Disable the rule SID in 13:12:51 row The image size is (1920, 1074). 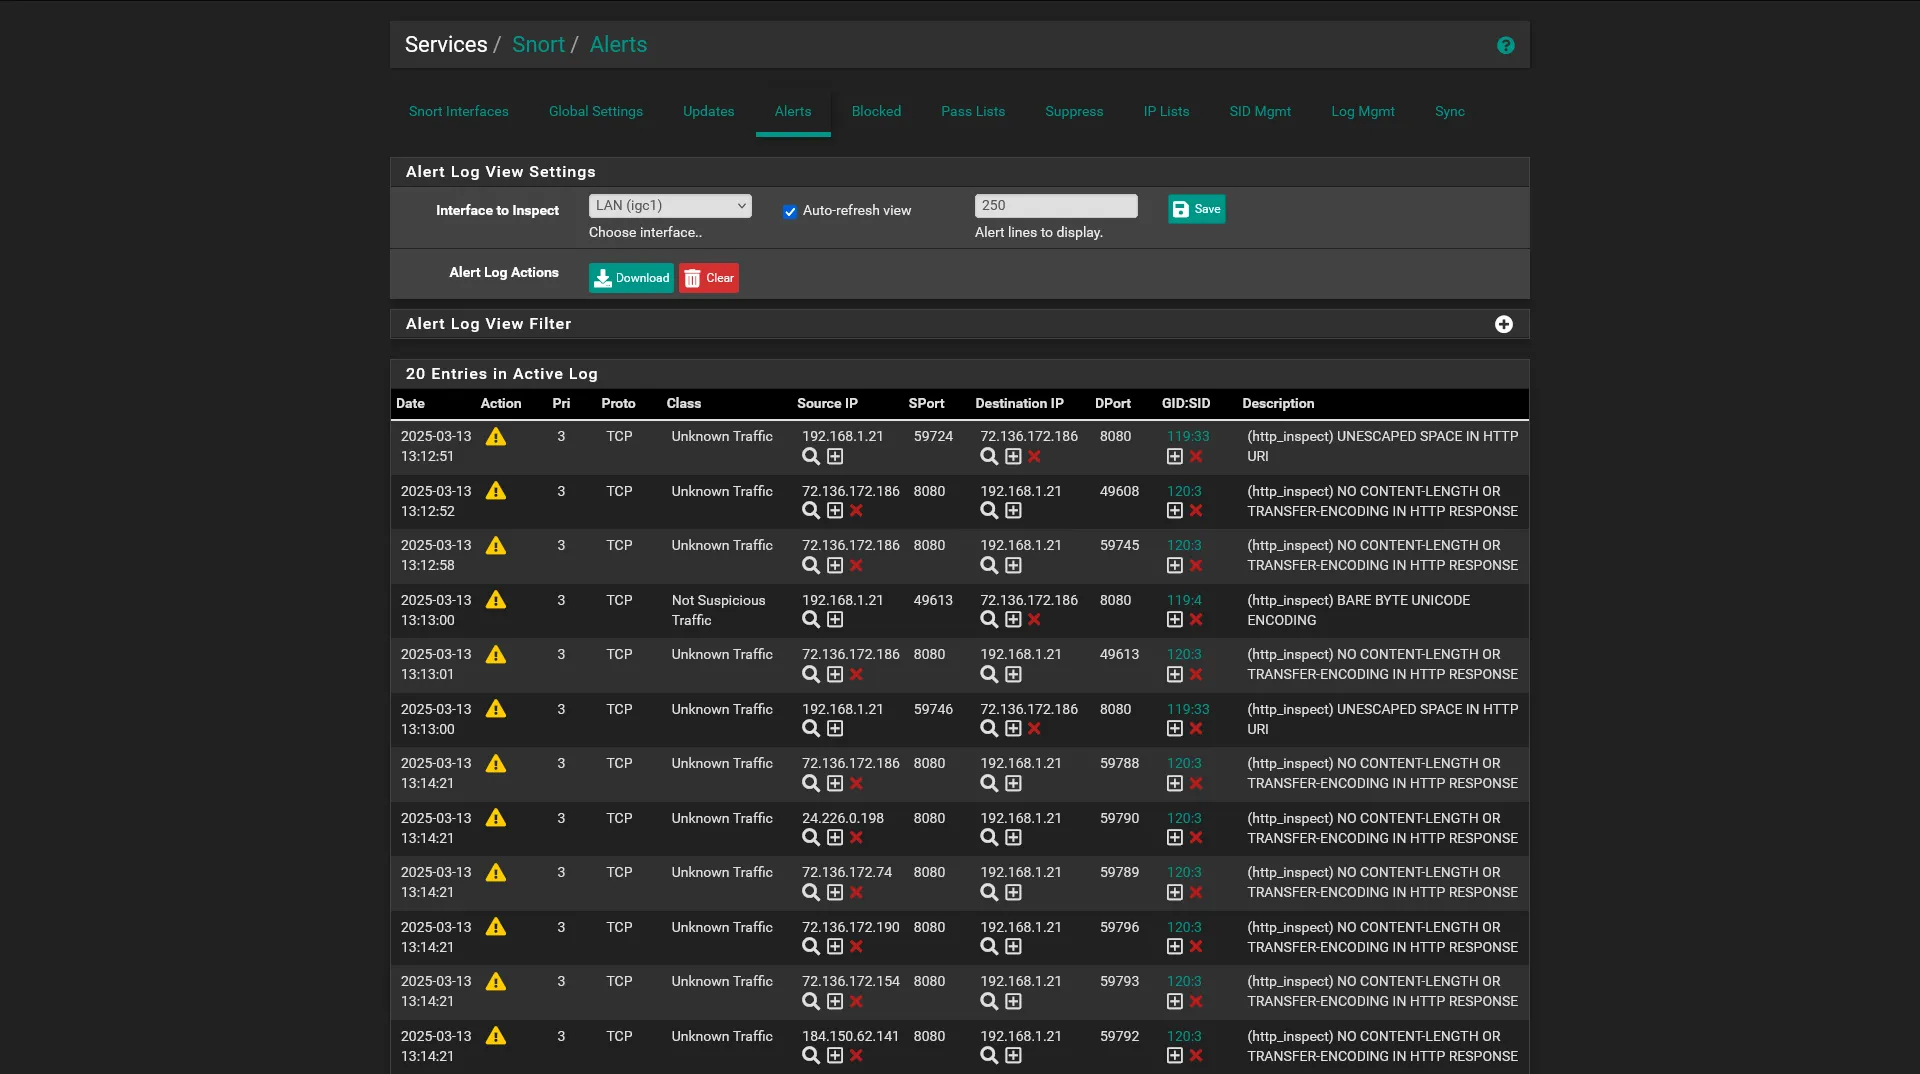(1196, 457)
